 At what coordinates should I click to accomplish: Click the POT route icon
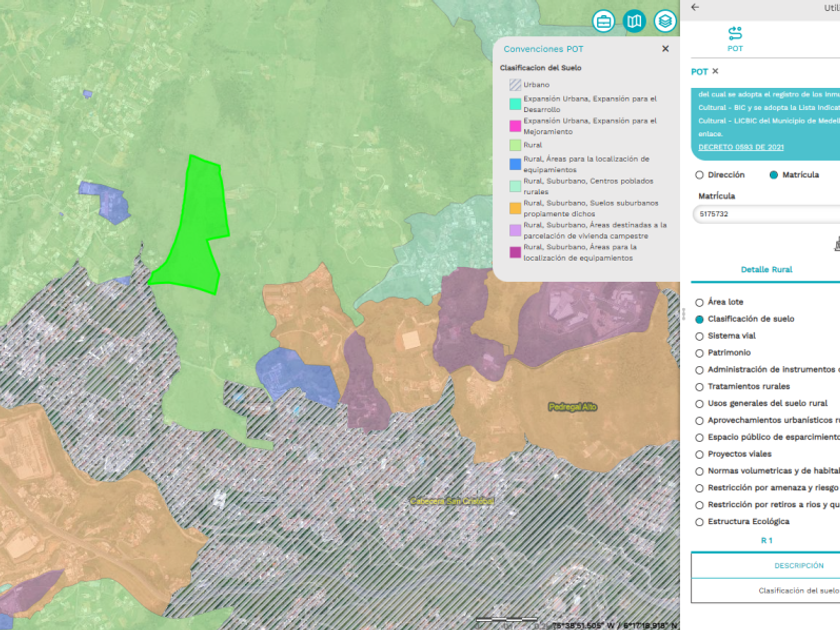pos(735,34)
